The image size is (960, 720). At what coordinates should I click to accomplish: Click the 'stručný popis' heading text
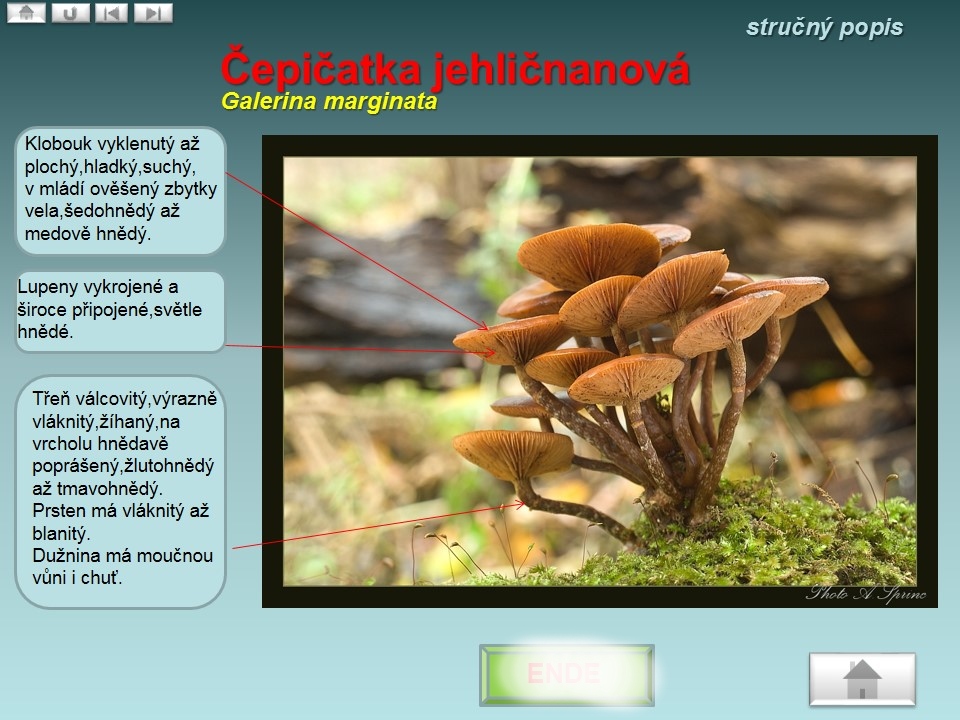pos(824,28)
